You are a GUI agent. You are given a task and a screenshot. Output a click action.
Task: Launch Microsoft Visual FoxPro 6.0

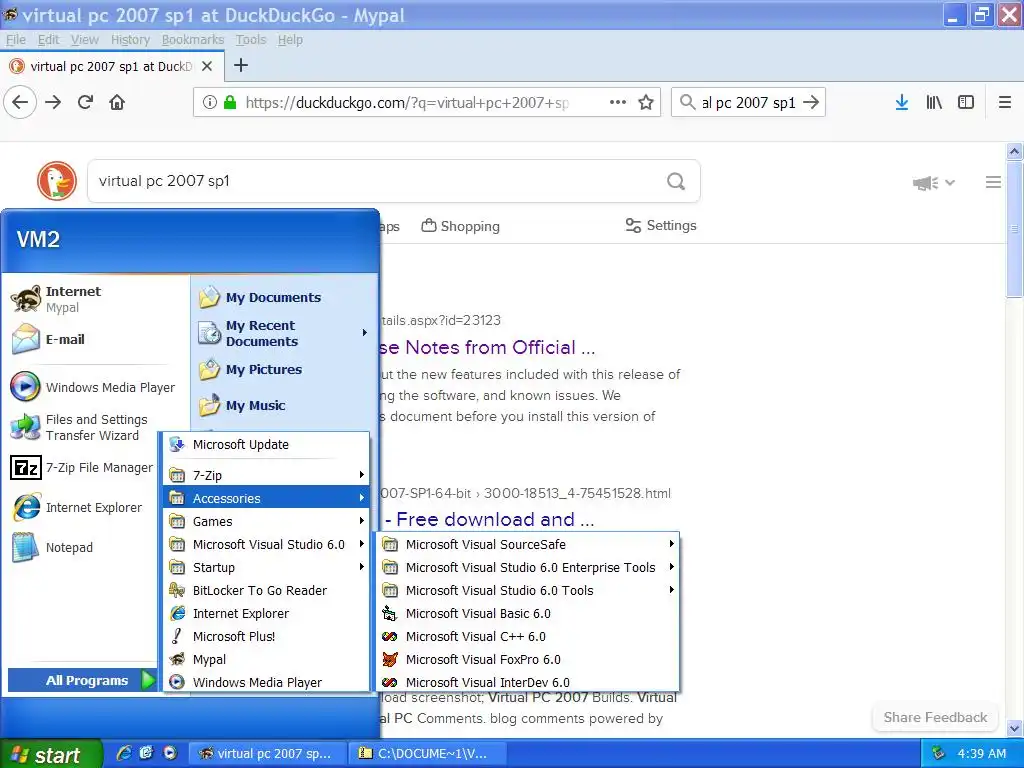[x=528, y=659]
